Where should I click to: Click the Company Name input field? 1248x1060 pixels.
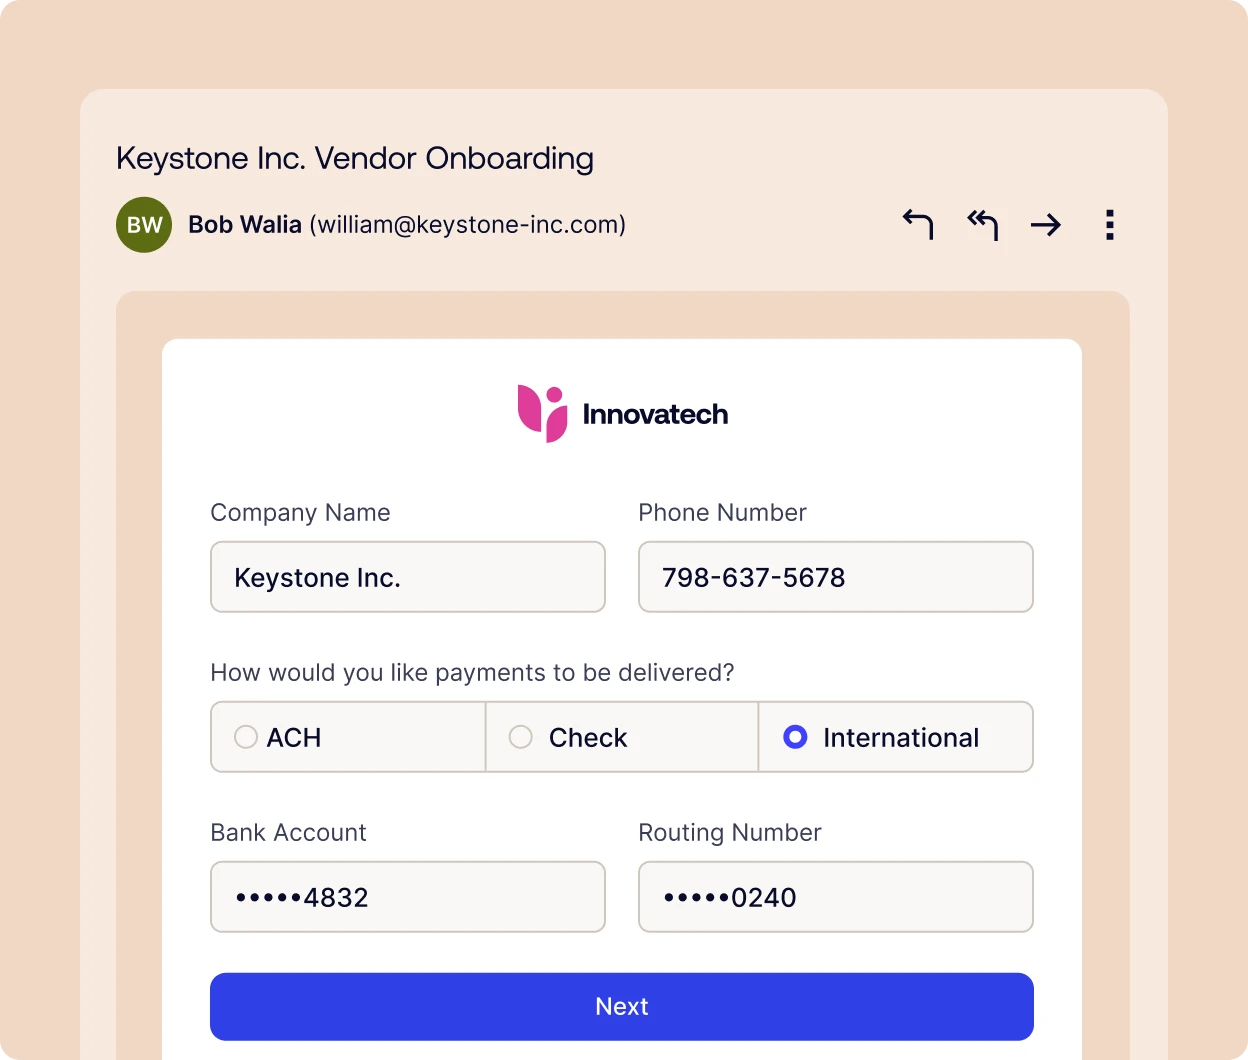pos(408,577)
